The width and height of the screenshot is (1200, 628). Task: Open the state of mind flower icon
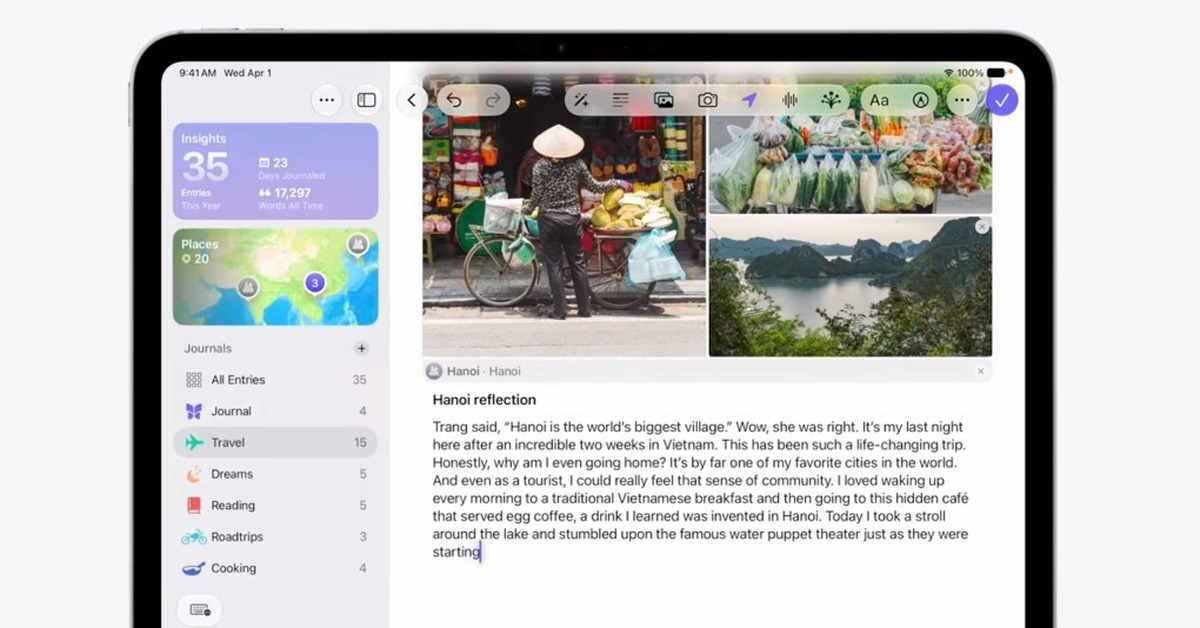coord(831,100)
